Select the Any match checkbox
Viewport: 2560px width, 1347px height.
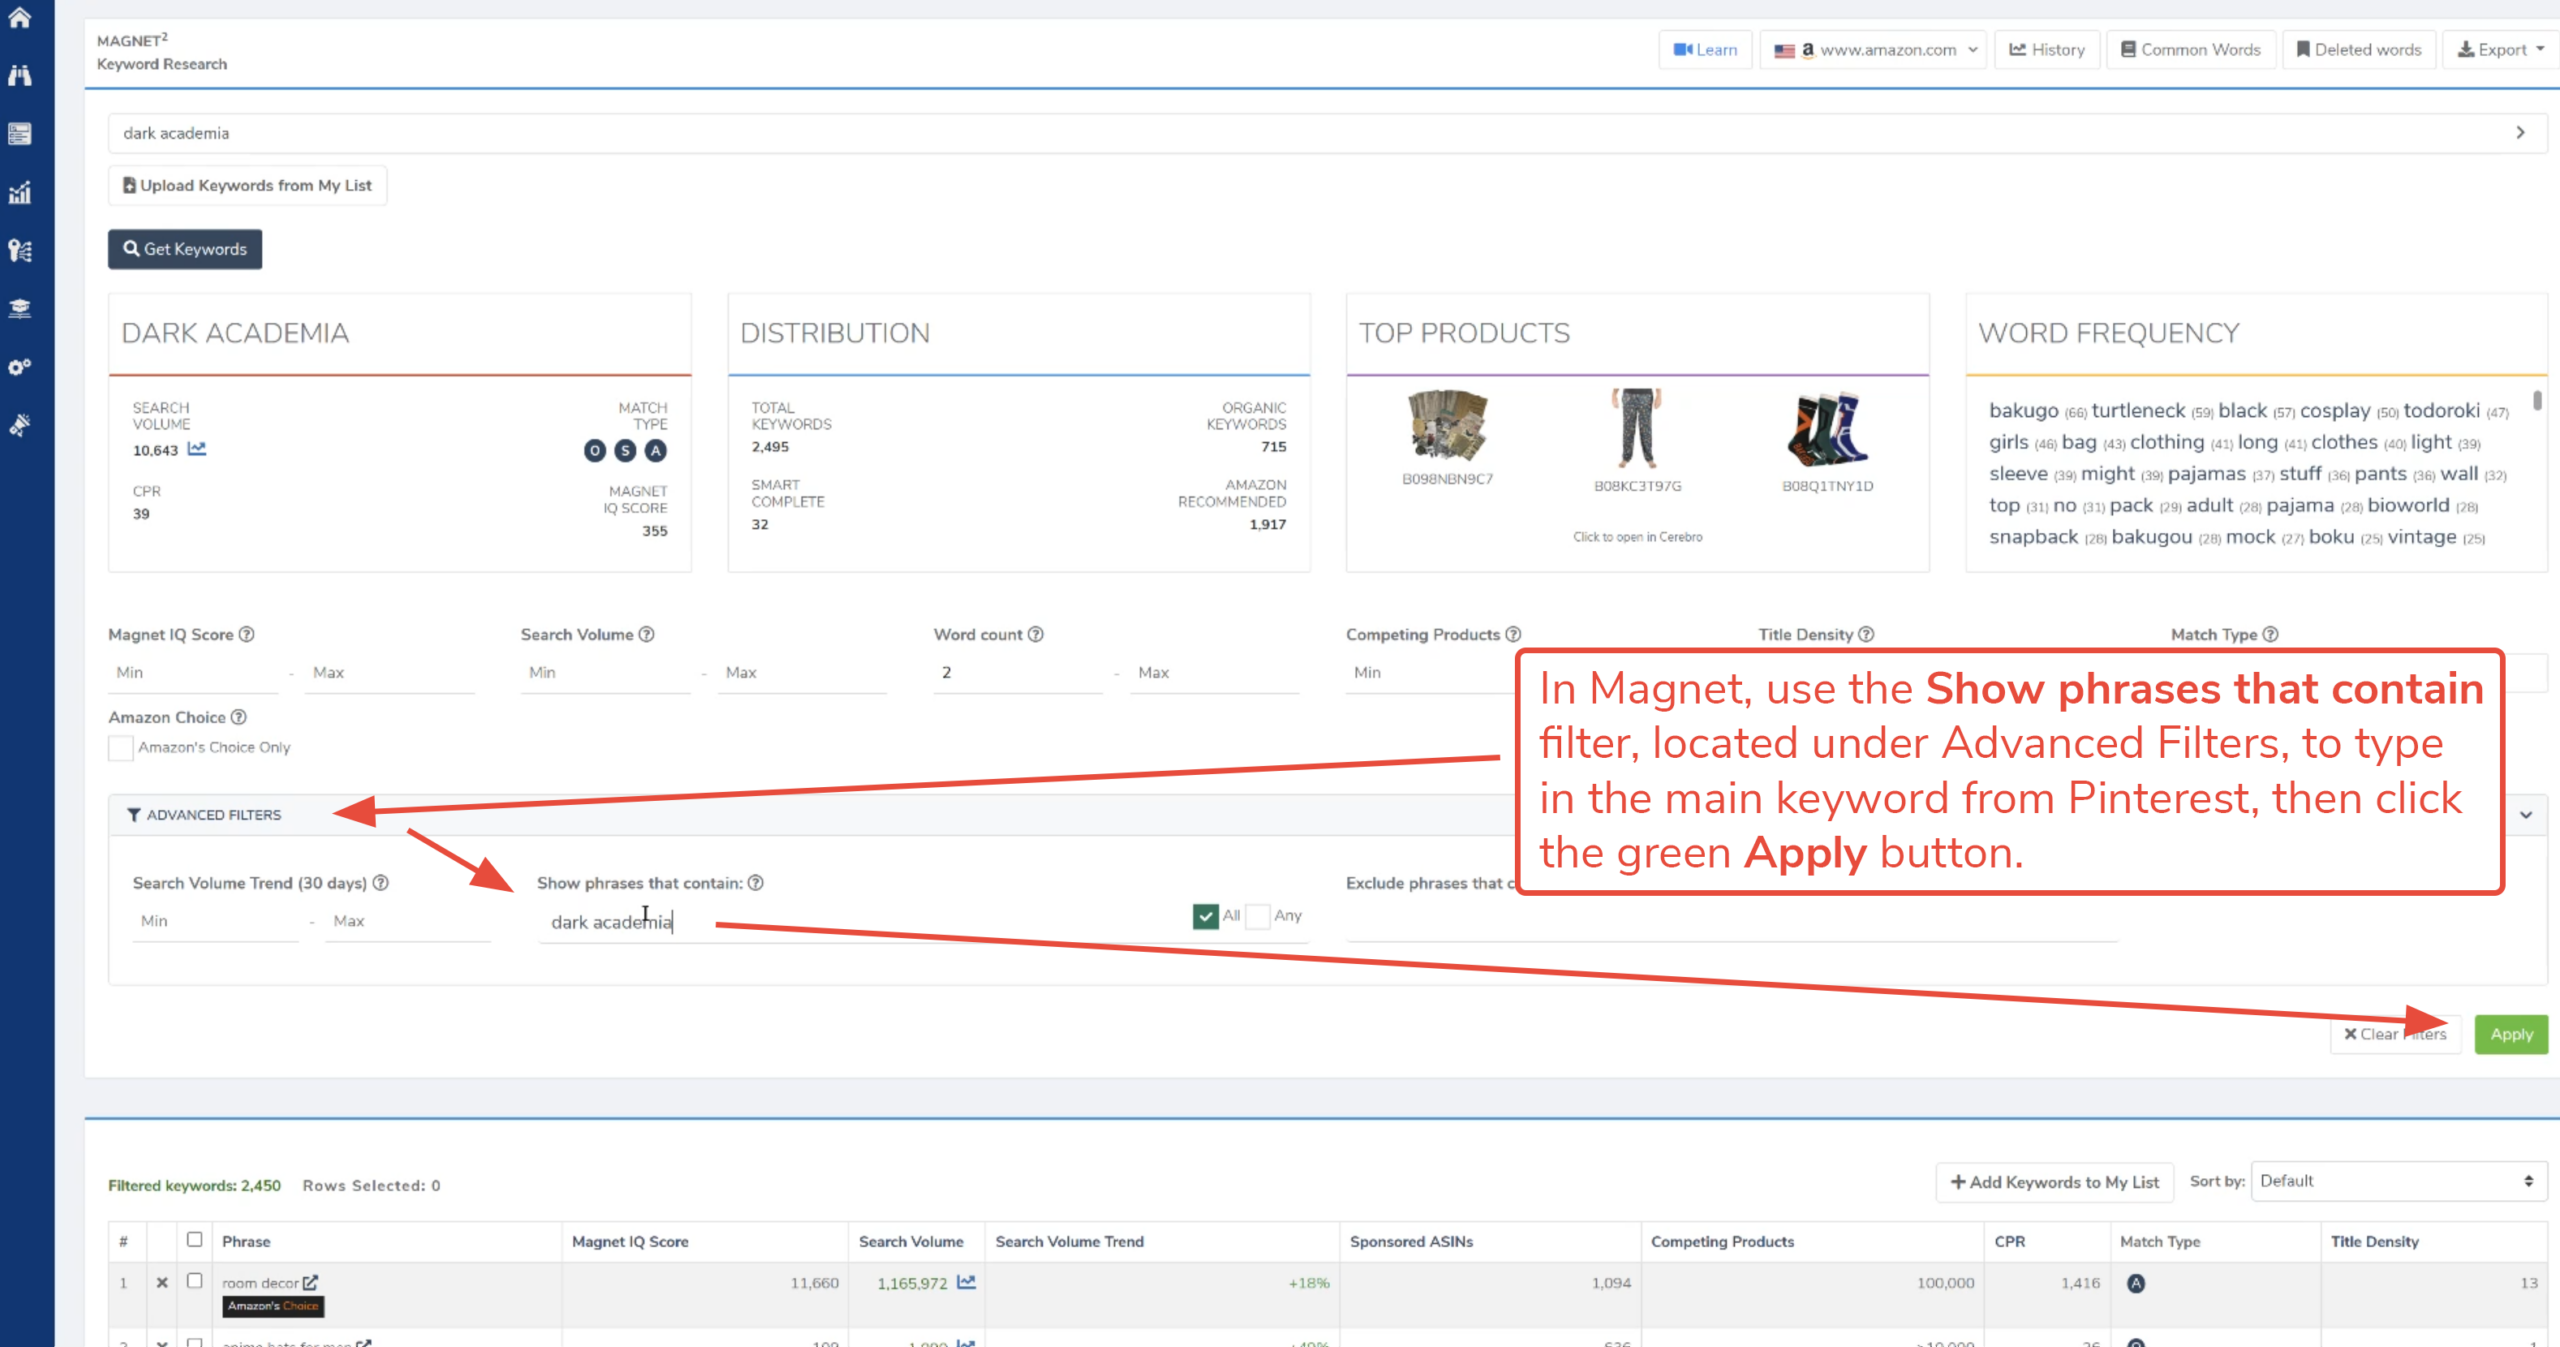pos(1259,915)
